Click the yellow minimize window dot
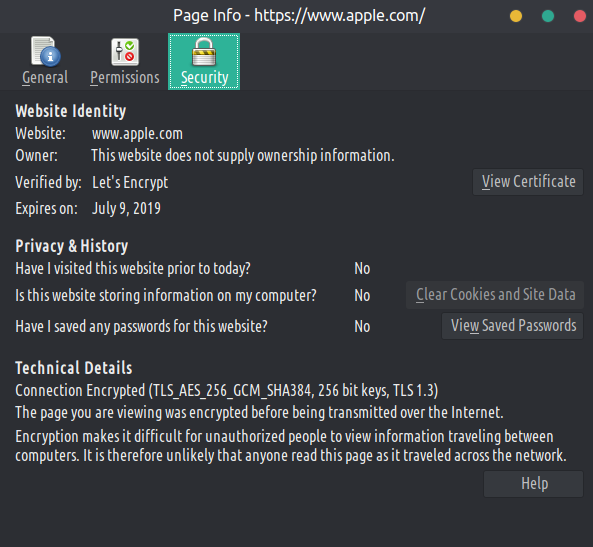Screen dimensions: 593x547 (x=516, y=16)
